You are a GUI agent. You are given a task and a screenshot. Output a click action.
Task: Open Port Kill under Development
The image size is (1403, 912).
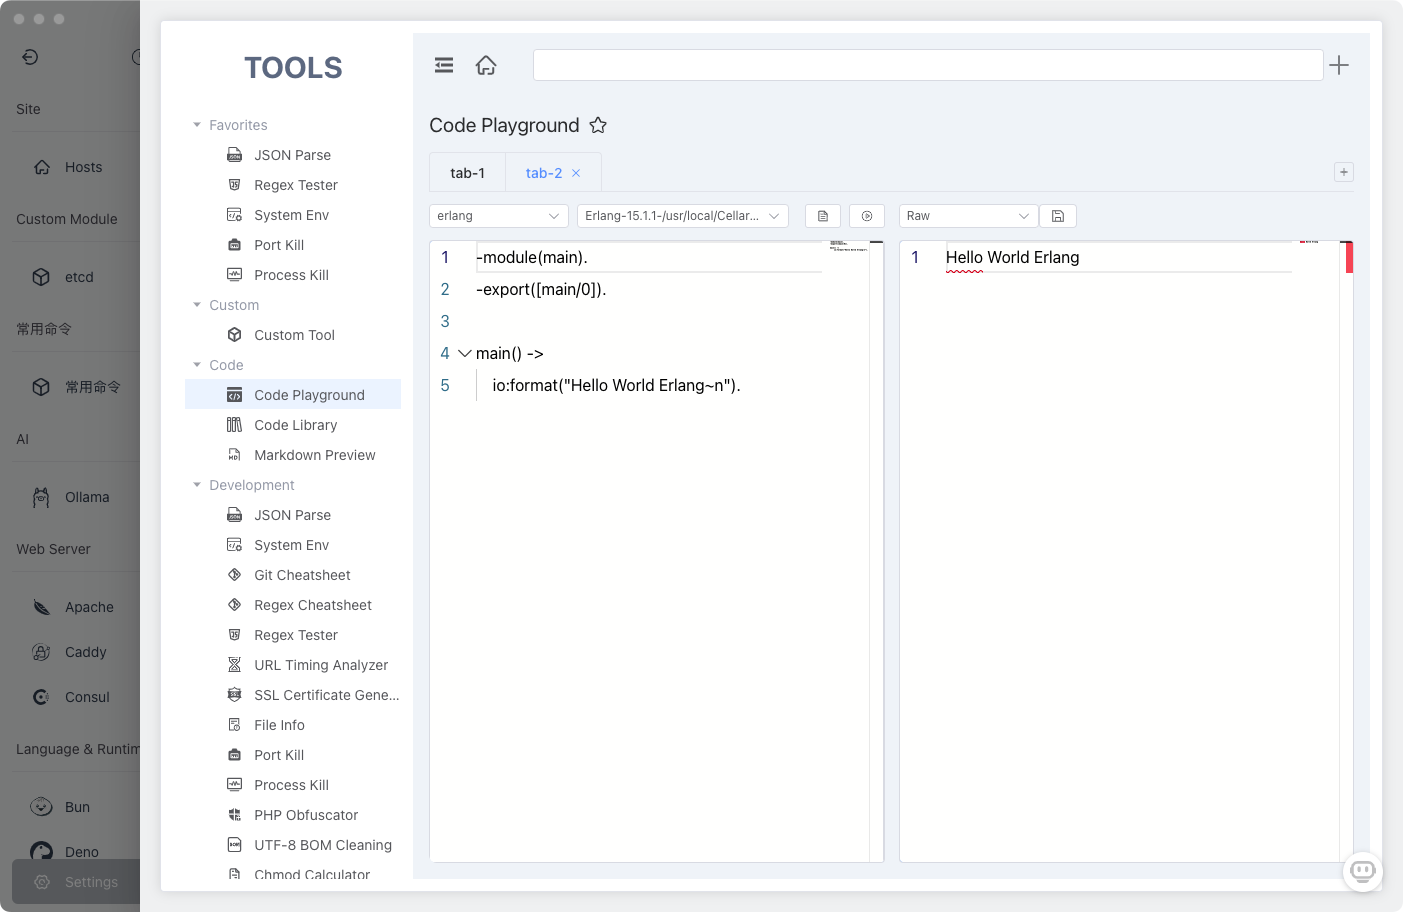tap(293, 755)
